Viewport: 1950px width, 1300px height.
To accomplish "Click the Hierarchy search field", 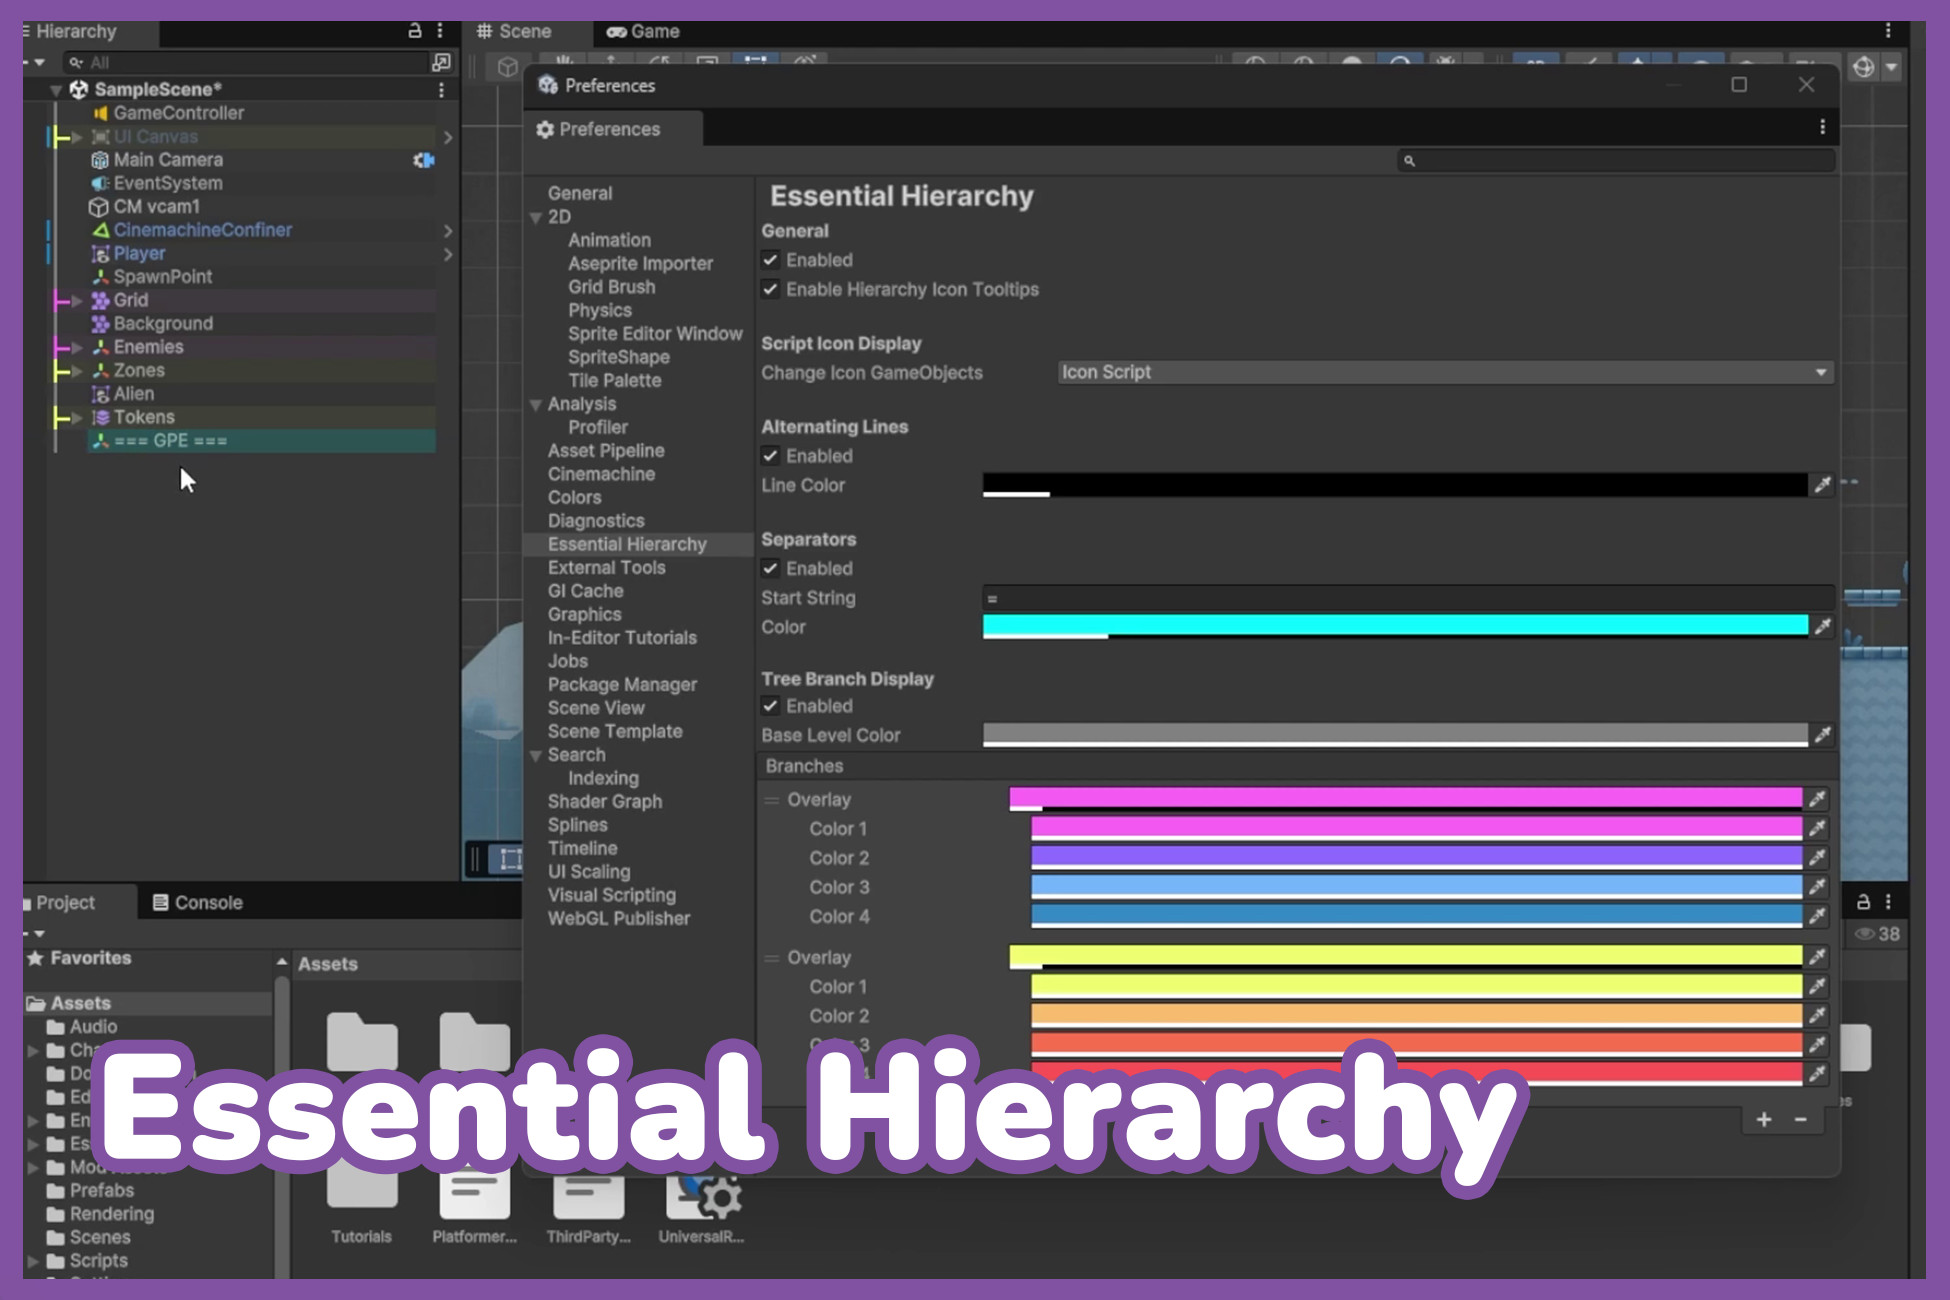I will pyautogui.click(x=245, y=62).
